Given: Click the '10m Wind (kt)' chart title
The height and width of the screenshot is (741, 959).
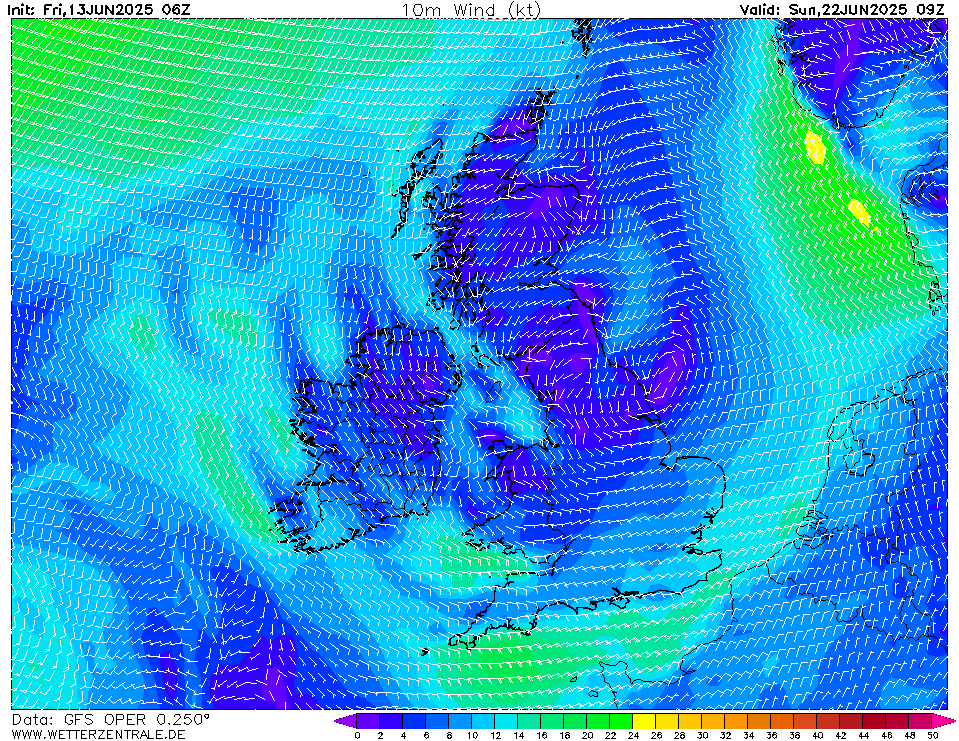Looking at the screenshot, I should coord(471,10).
